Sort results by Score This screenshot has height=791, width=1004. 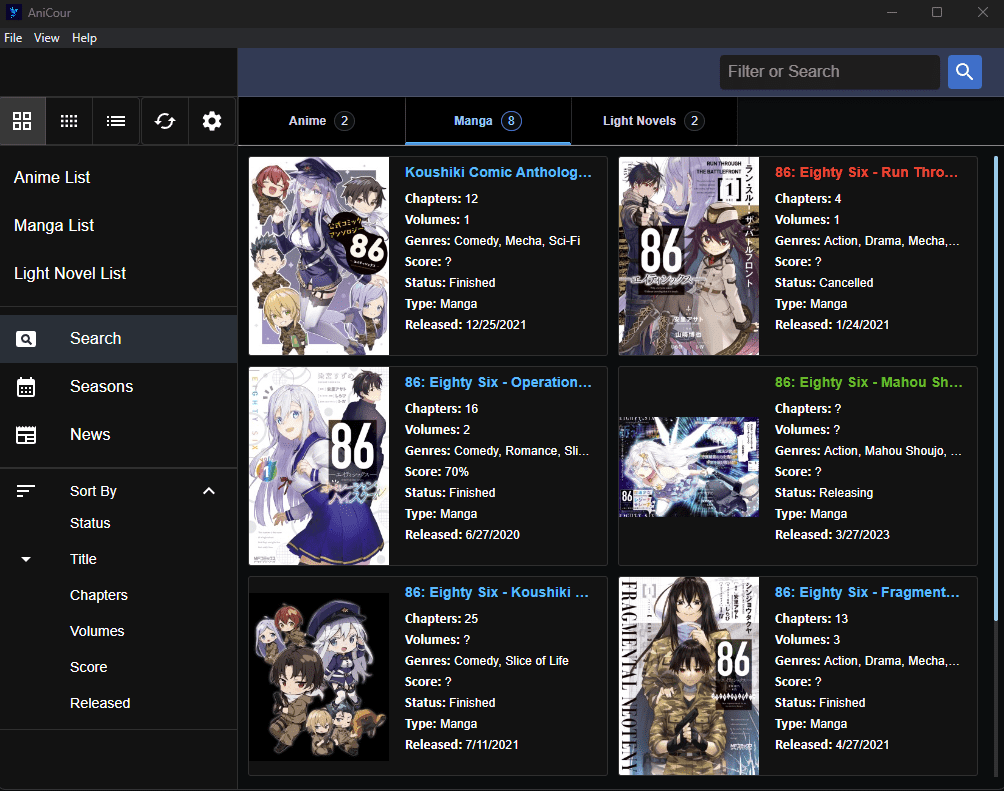tap(88, 667)
